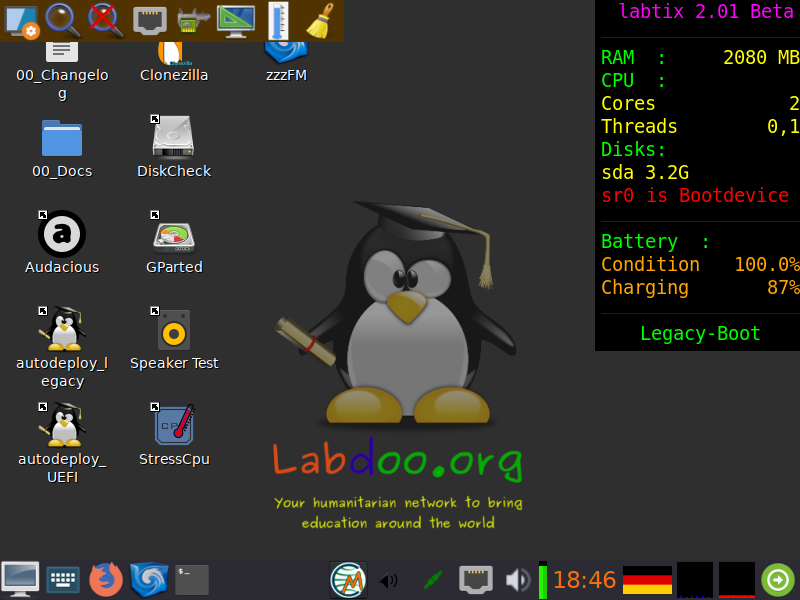Launch the StressCpu shortcut
The width and height of the screenshot is (800, 600).
click(174, 435)
